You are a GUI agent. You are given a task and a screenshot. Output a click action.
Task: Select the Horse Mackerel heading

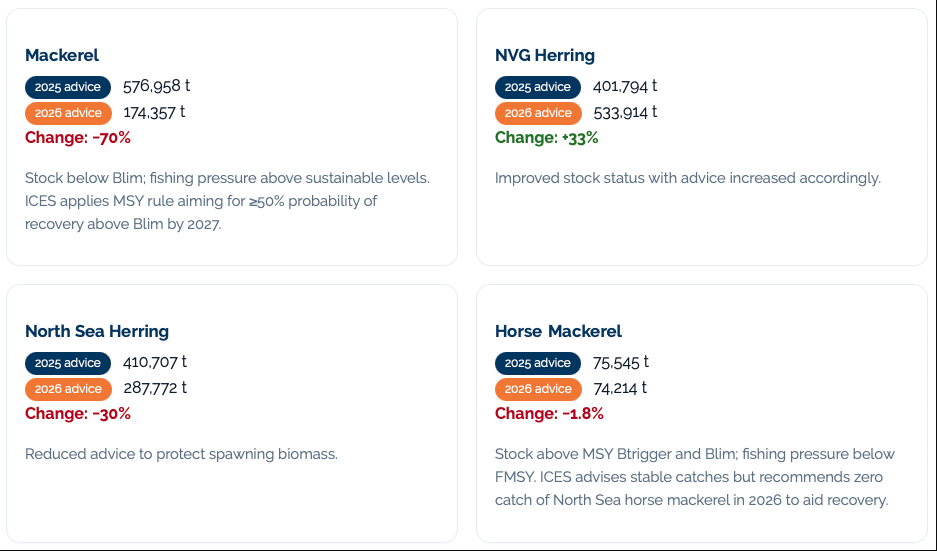tap(558, 331)
